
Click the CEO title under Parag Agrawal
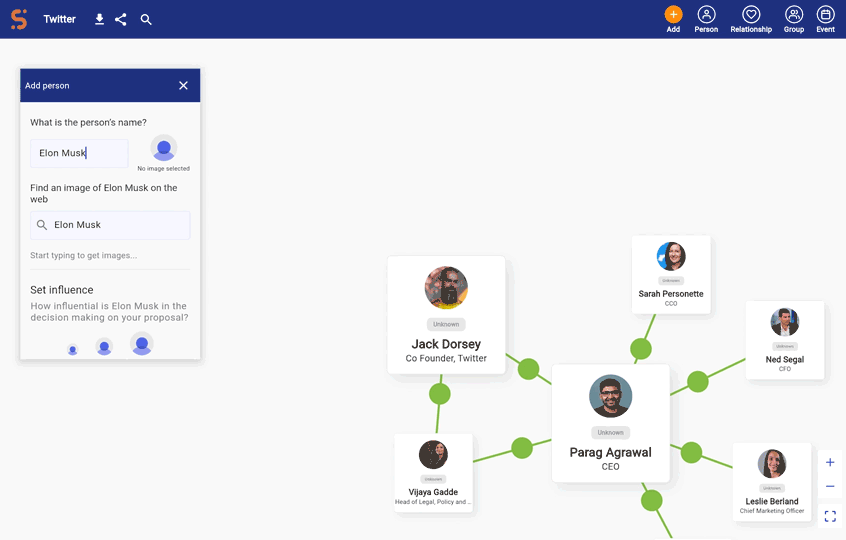[x=611, y=467]
